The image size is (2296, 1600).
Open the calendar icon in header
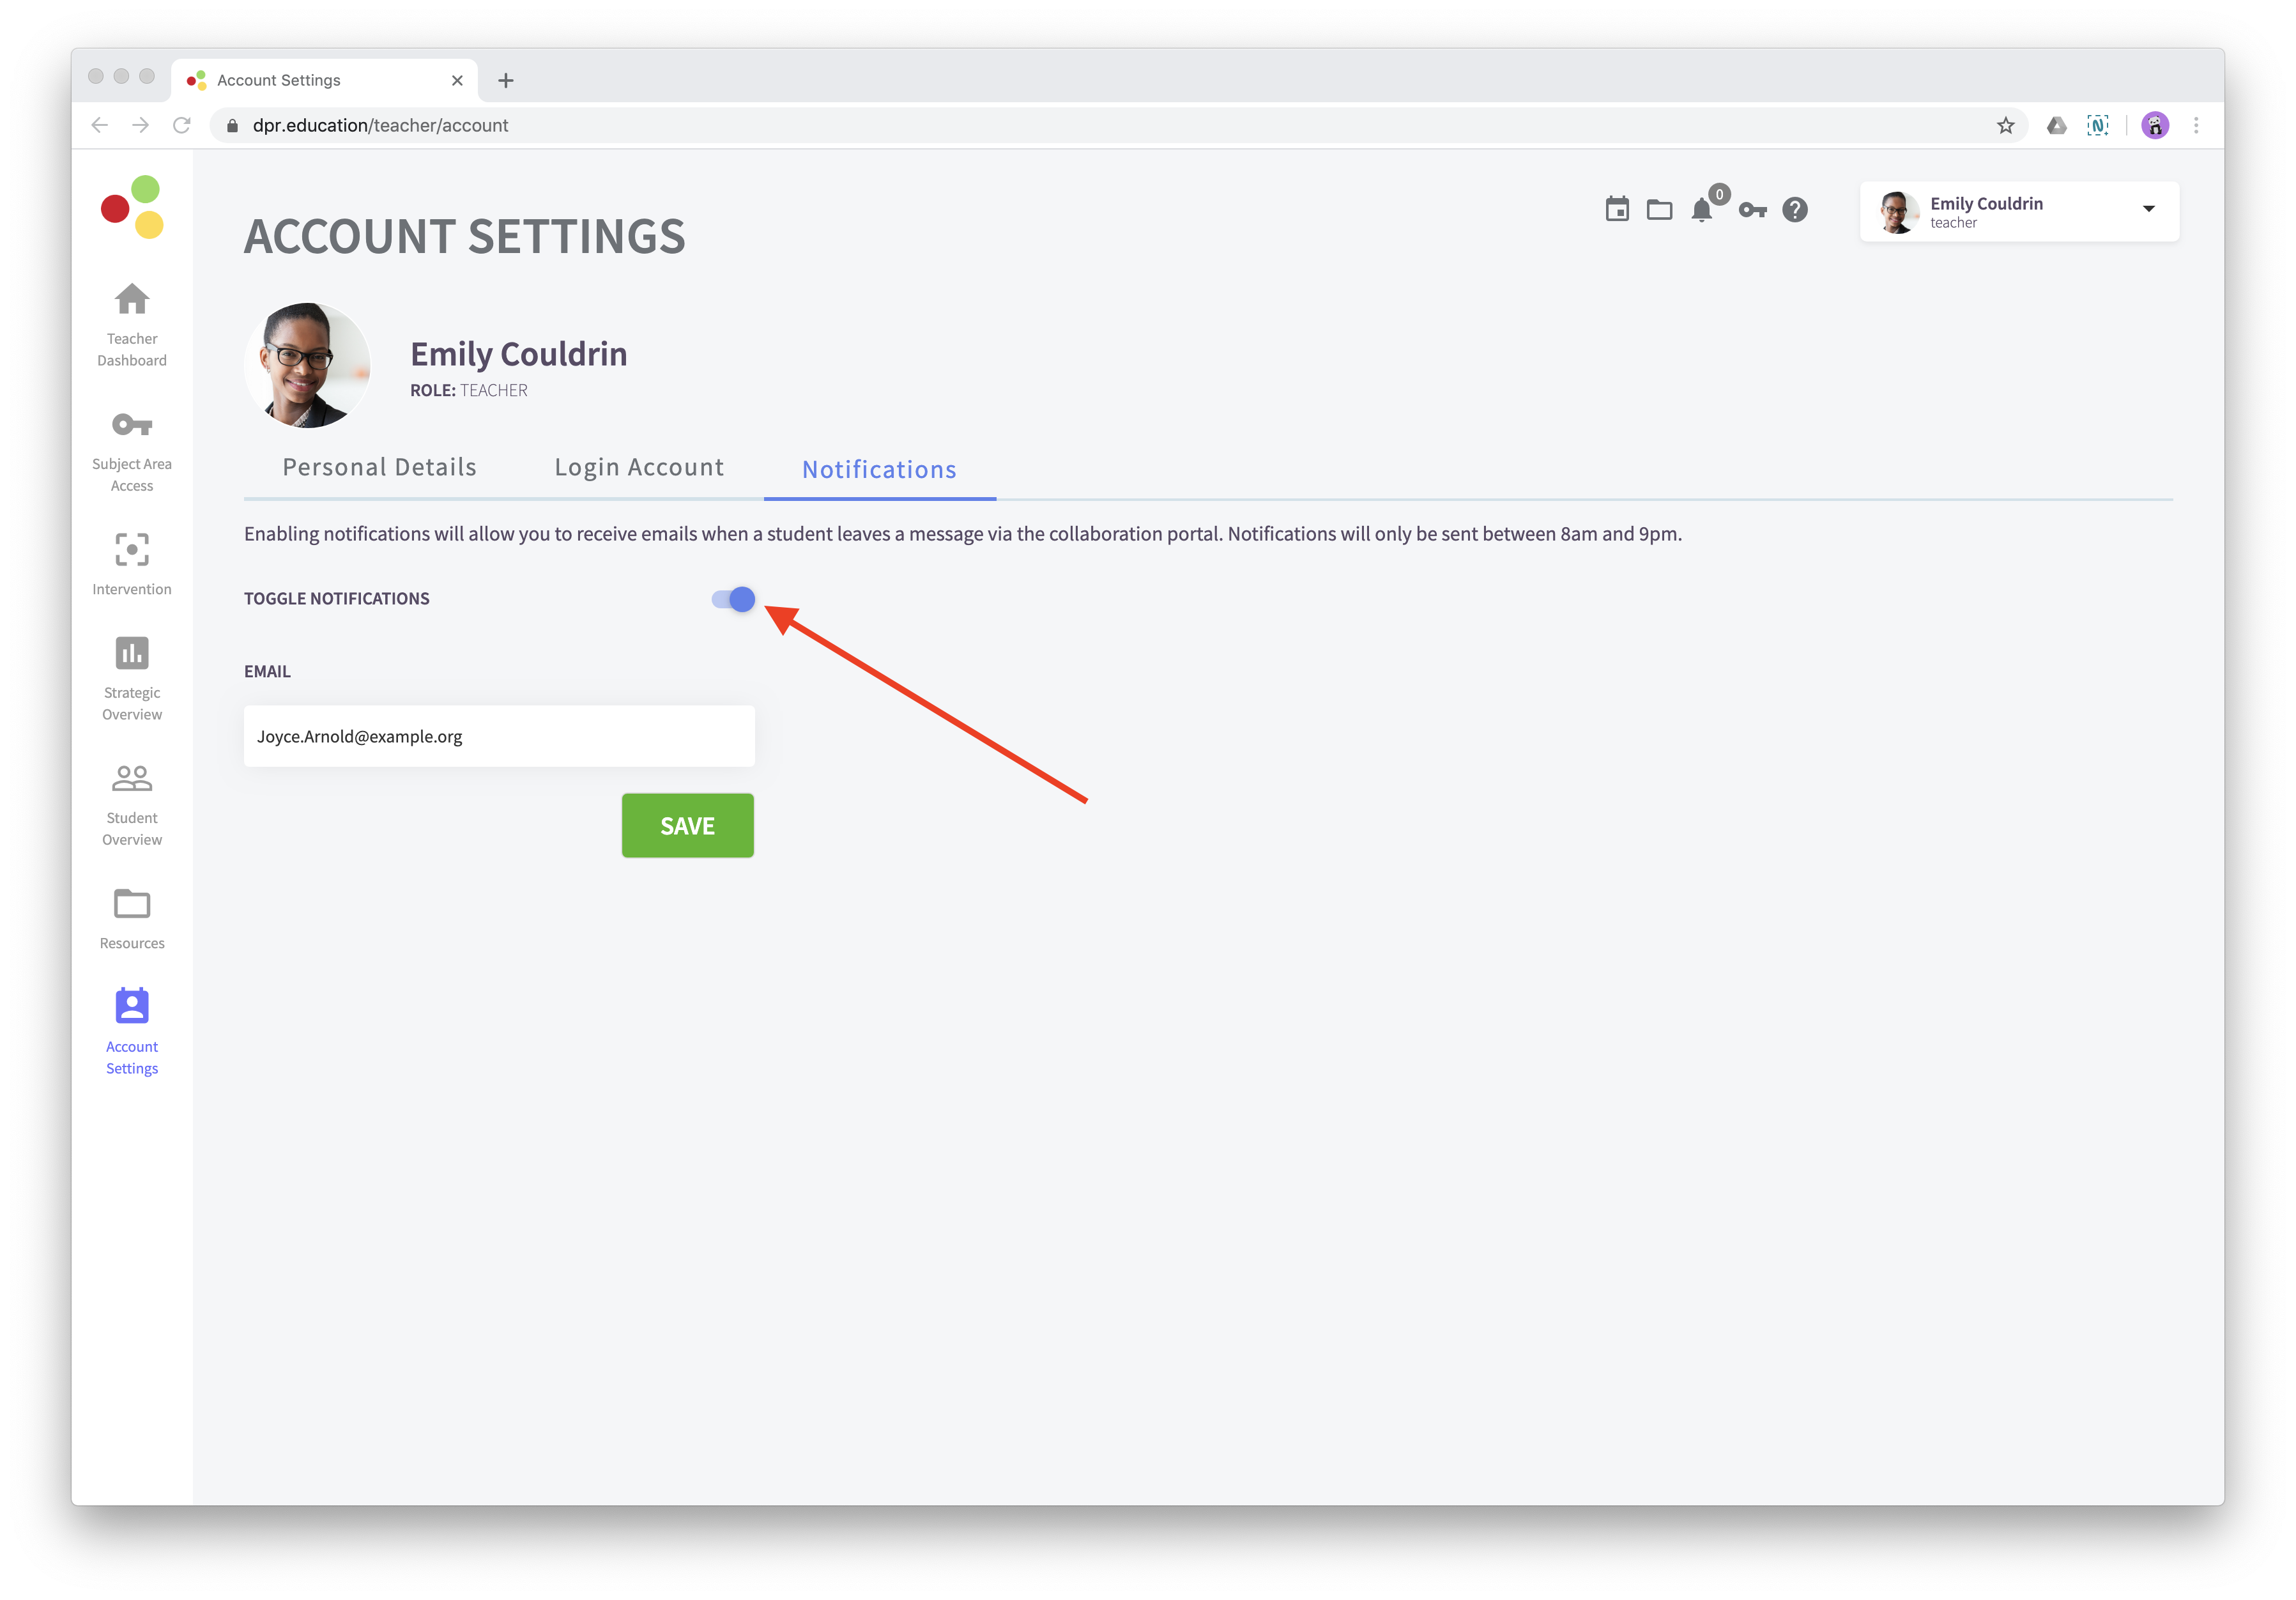[1617, 210]
